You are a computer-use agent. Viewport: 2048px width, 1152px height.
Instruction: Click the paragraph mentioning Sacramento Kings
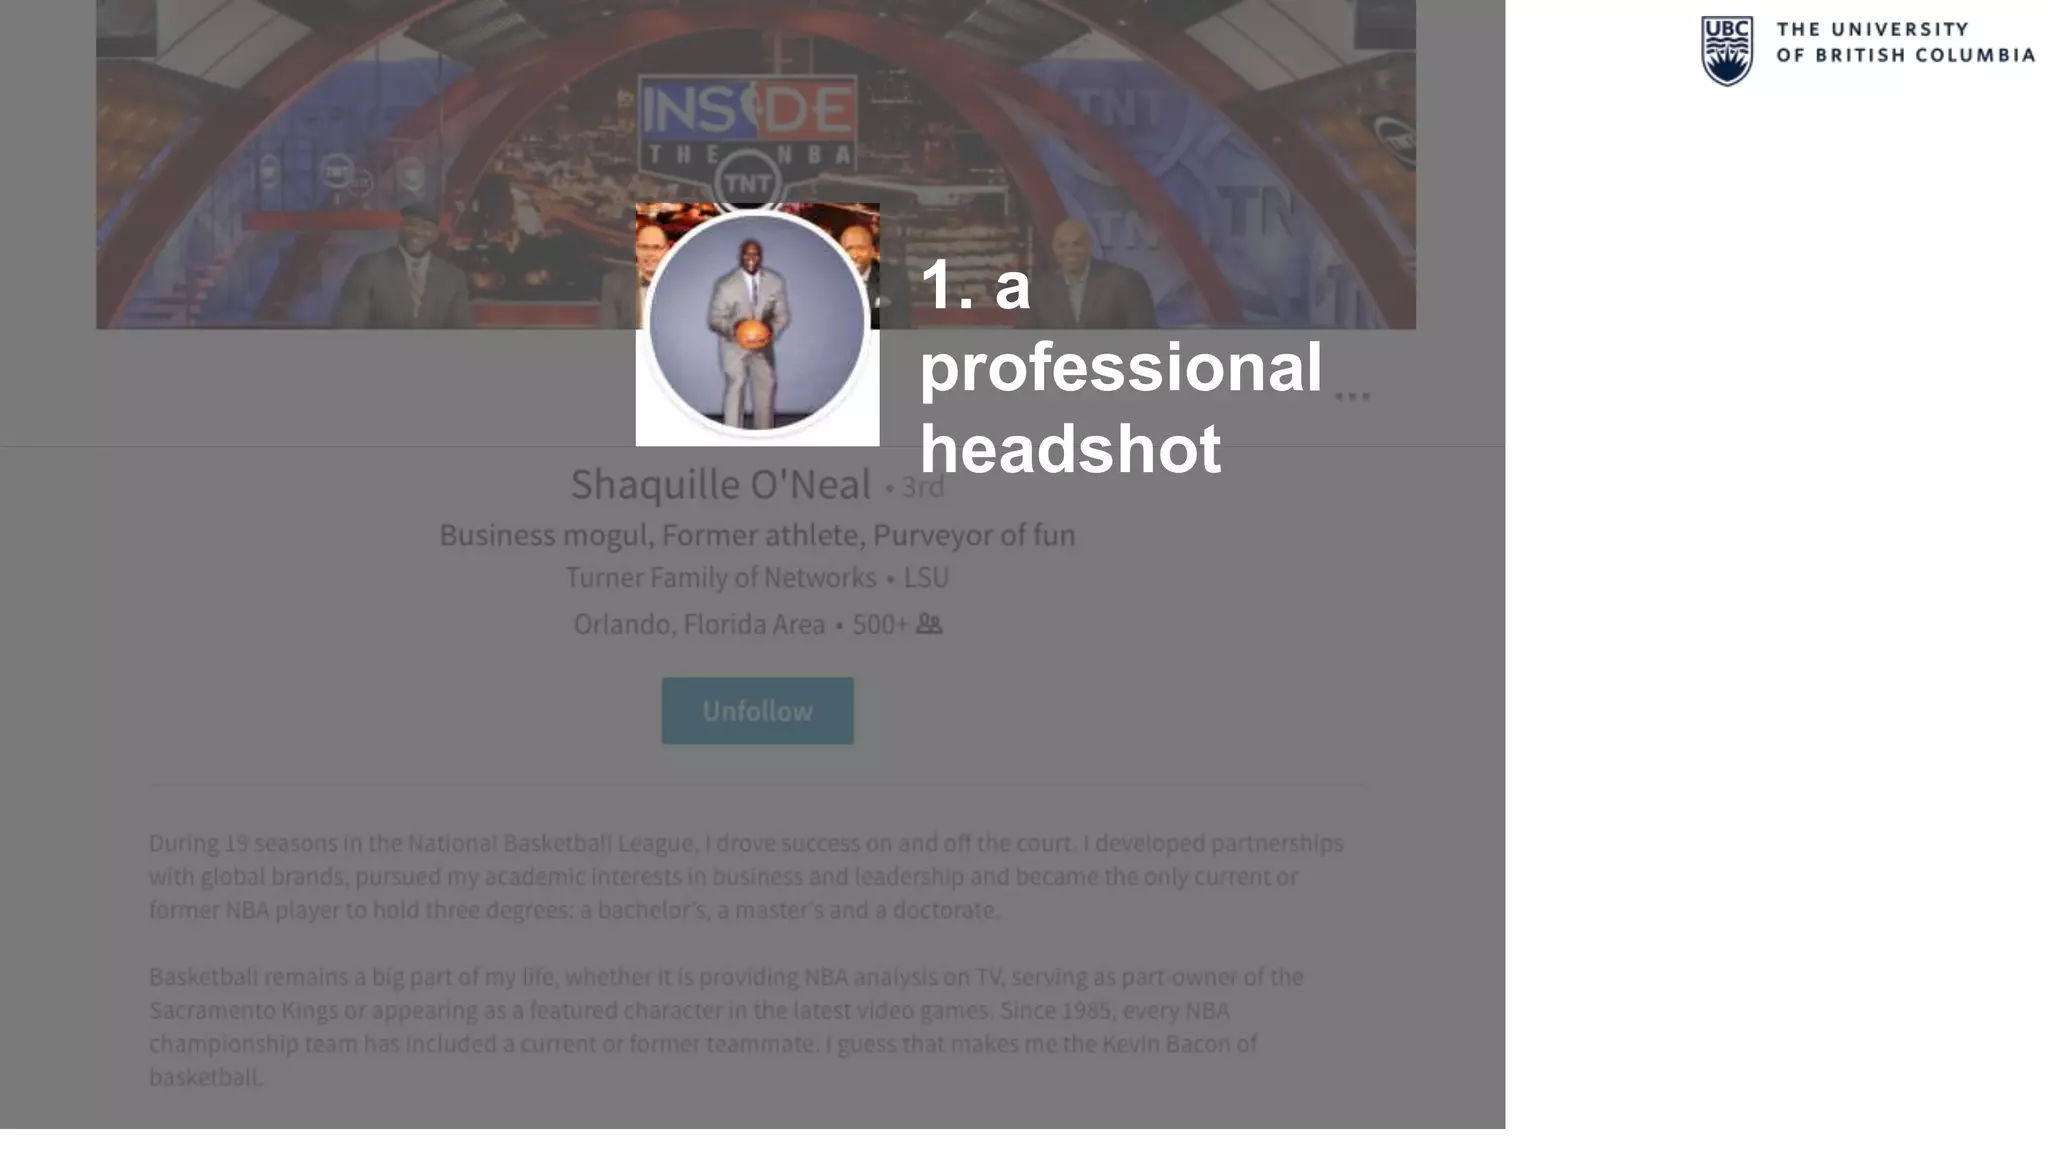tap(726, 1027)
